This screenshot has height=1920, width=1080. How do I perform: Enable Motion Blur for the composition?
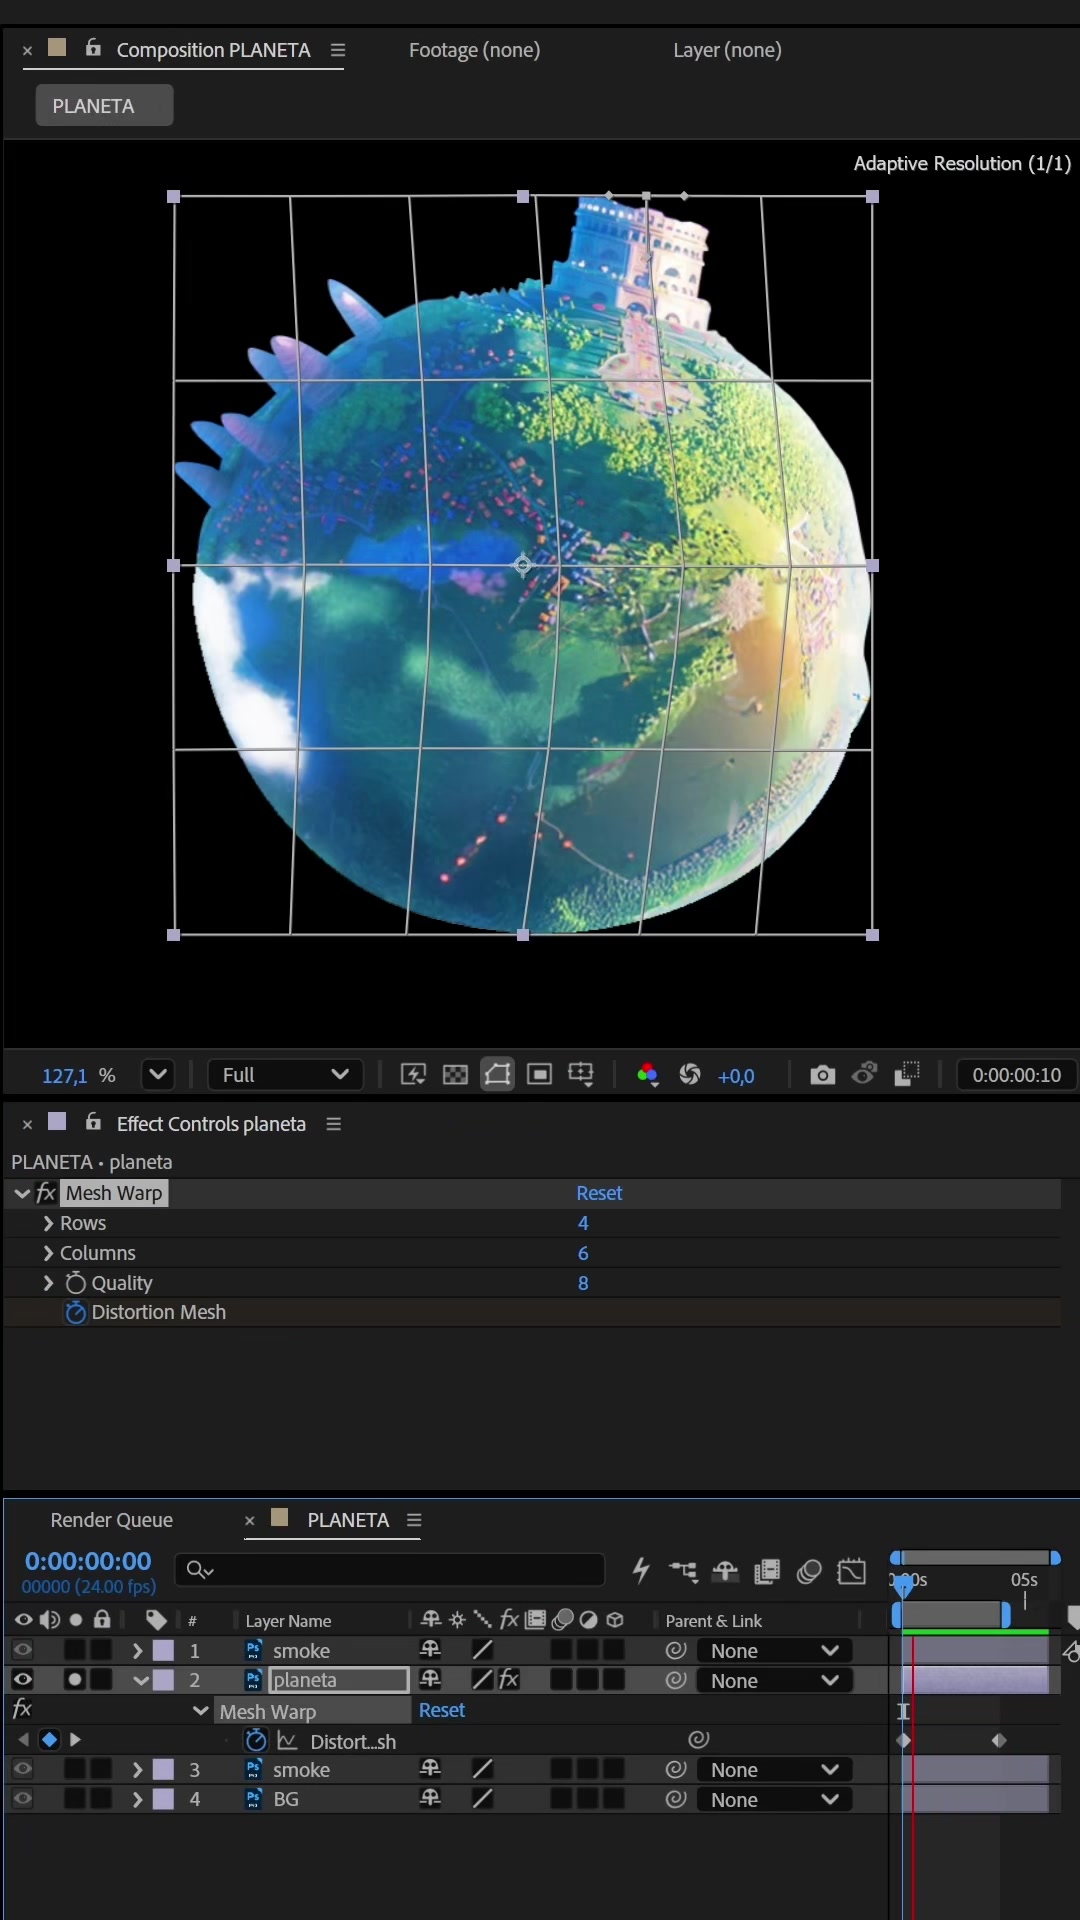click(x=809, y=1571)
